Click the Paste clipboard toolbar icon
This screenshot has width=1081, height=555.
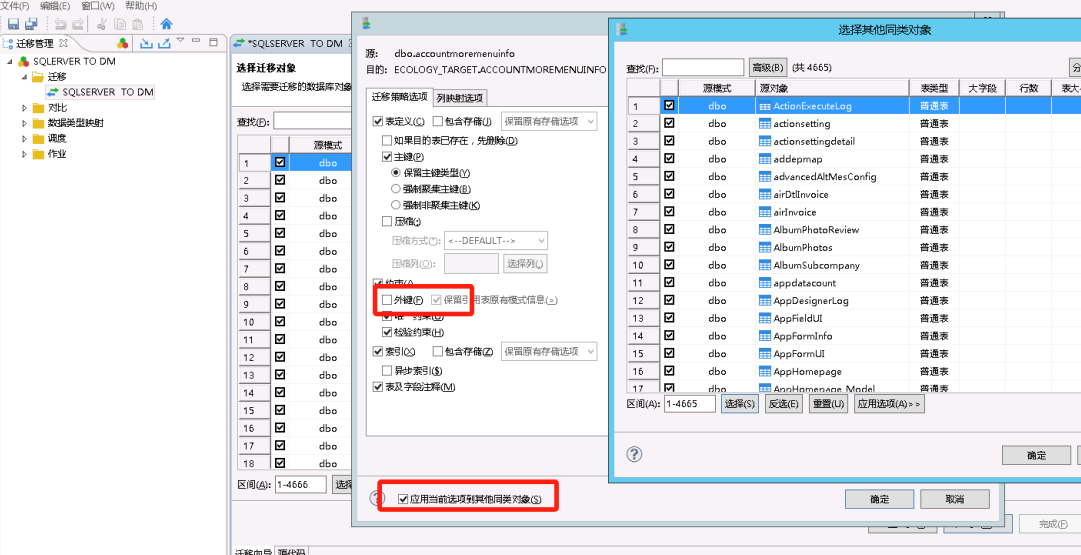137,24
